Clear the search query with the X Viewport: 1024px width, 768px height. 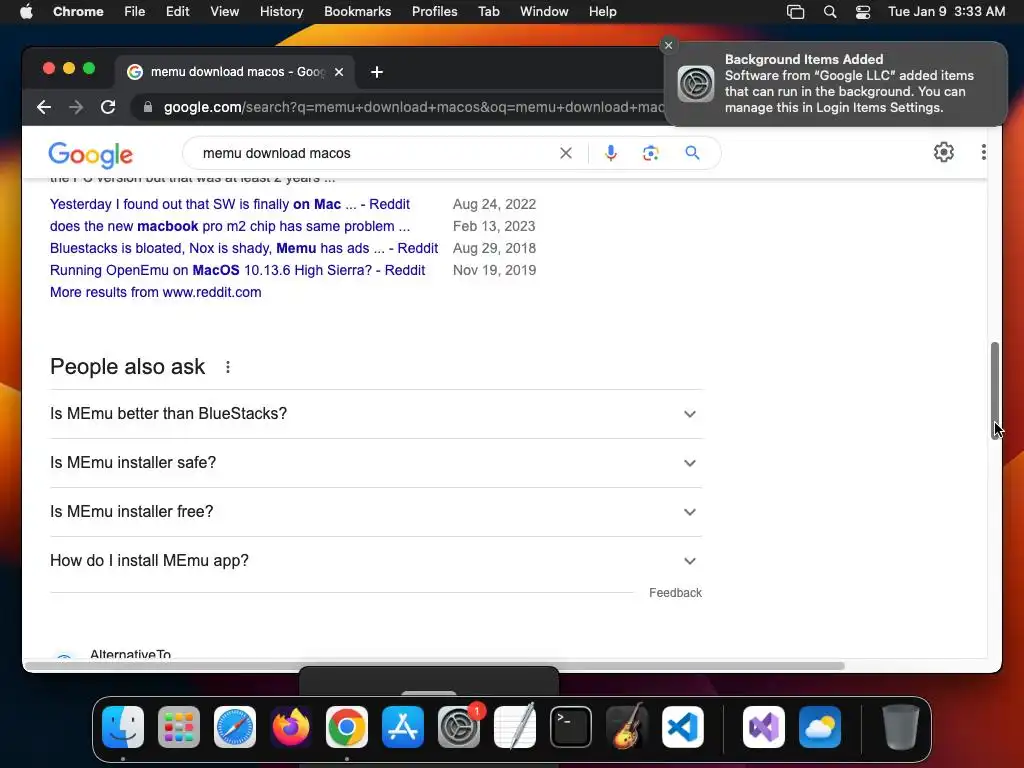[x=566, y=153]
